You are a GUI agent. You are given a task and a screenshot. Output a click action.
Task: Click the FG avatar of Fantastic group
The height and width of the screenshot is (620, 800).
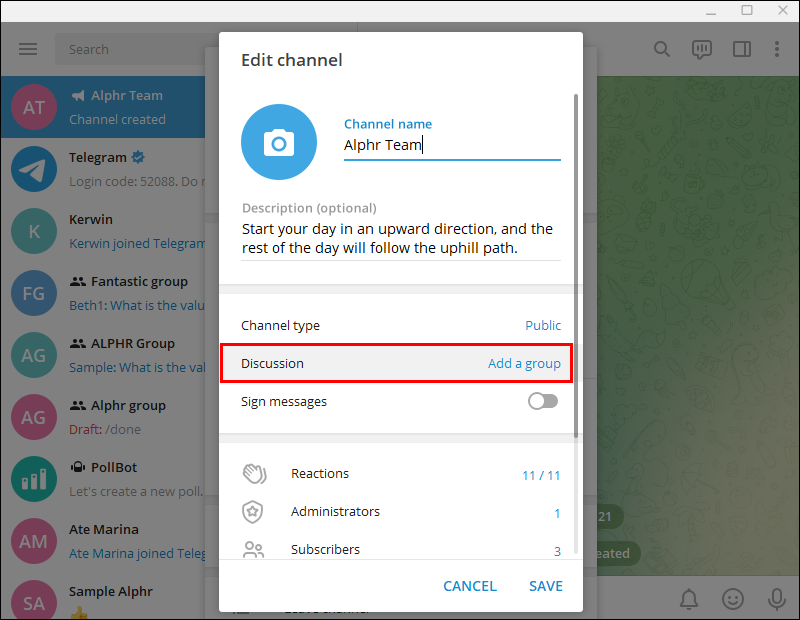34,293
